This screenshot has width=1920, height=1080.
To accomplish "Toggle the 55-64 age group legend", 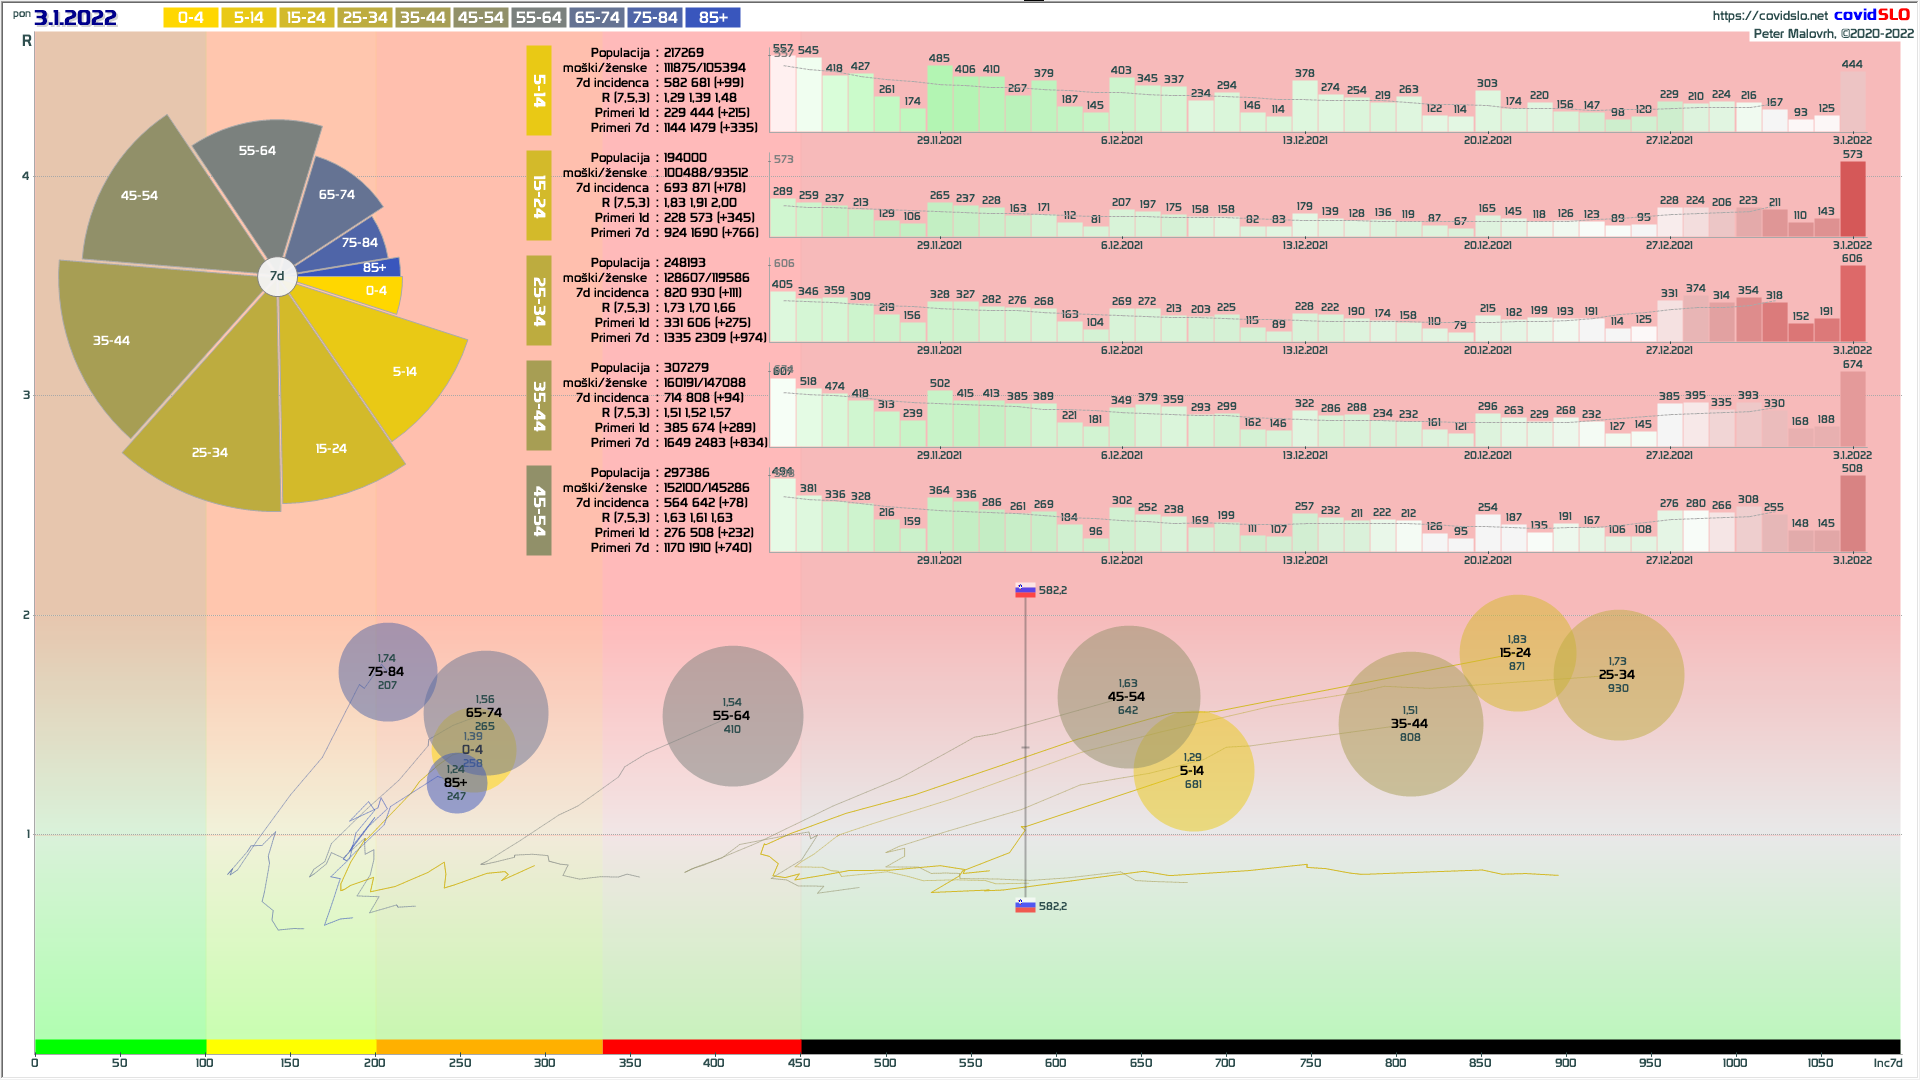I will point(539,17).
